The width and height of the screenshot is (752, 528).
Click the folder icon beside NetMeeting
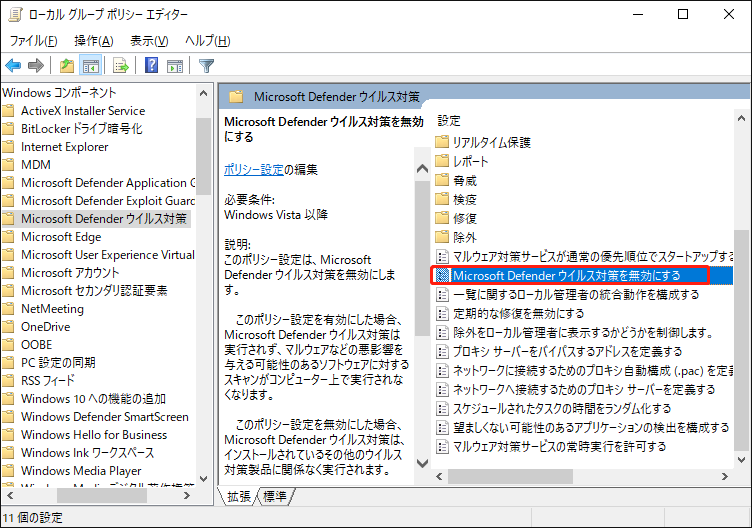click(x=8, y=309)
